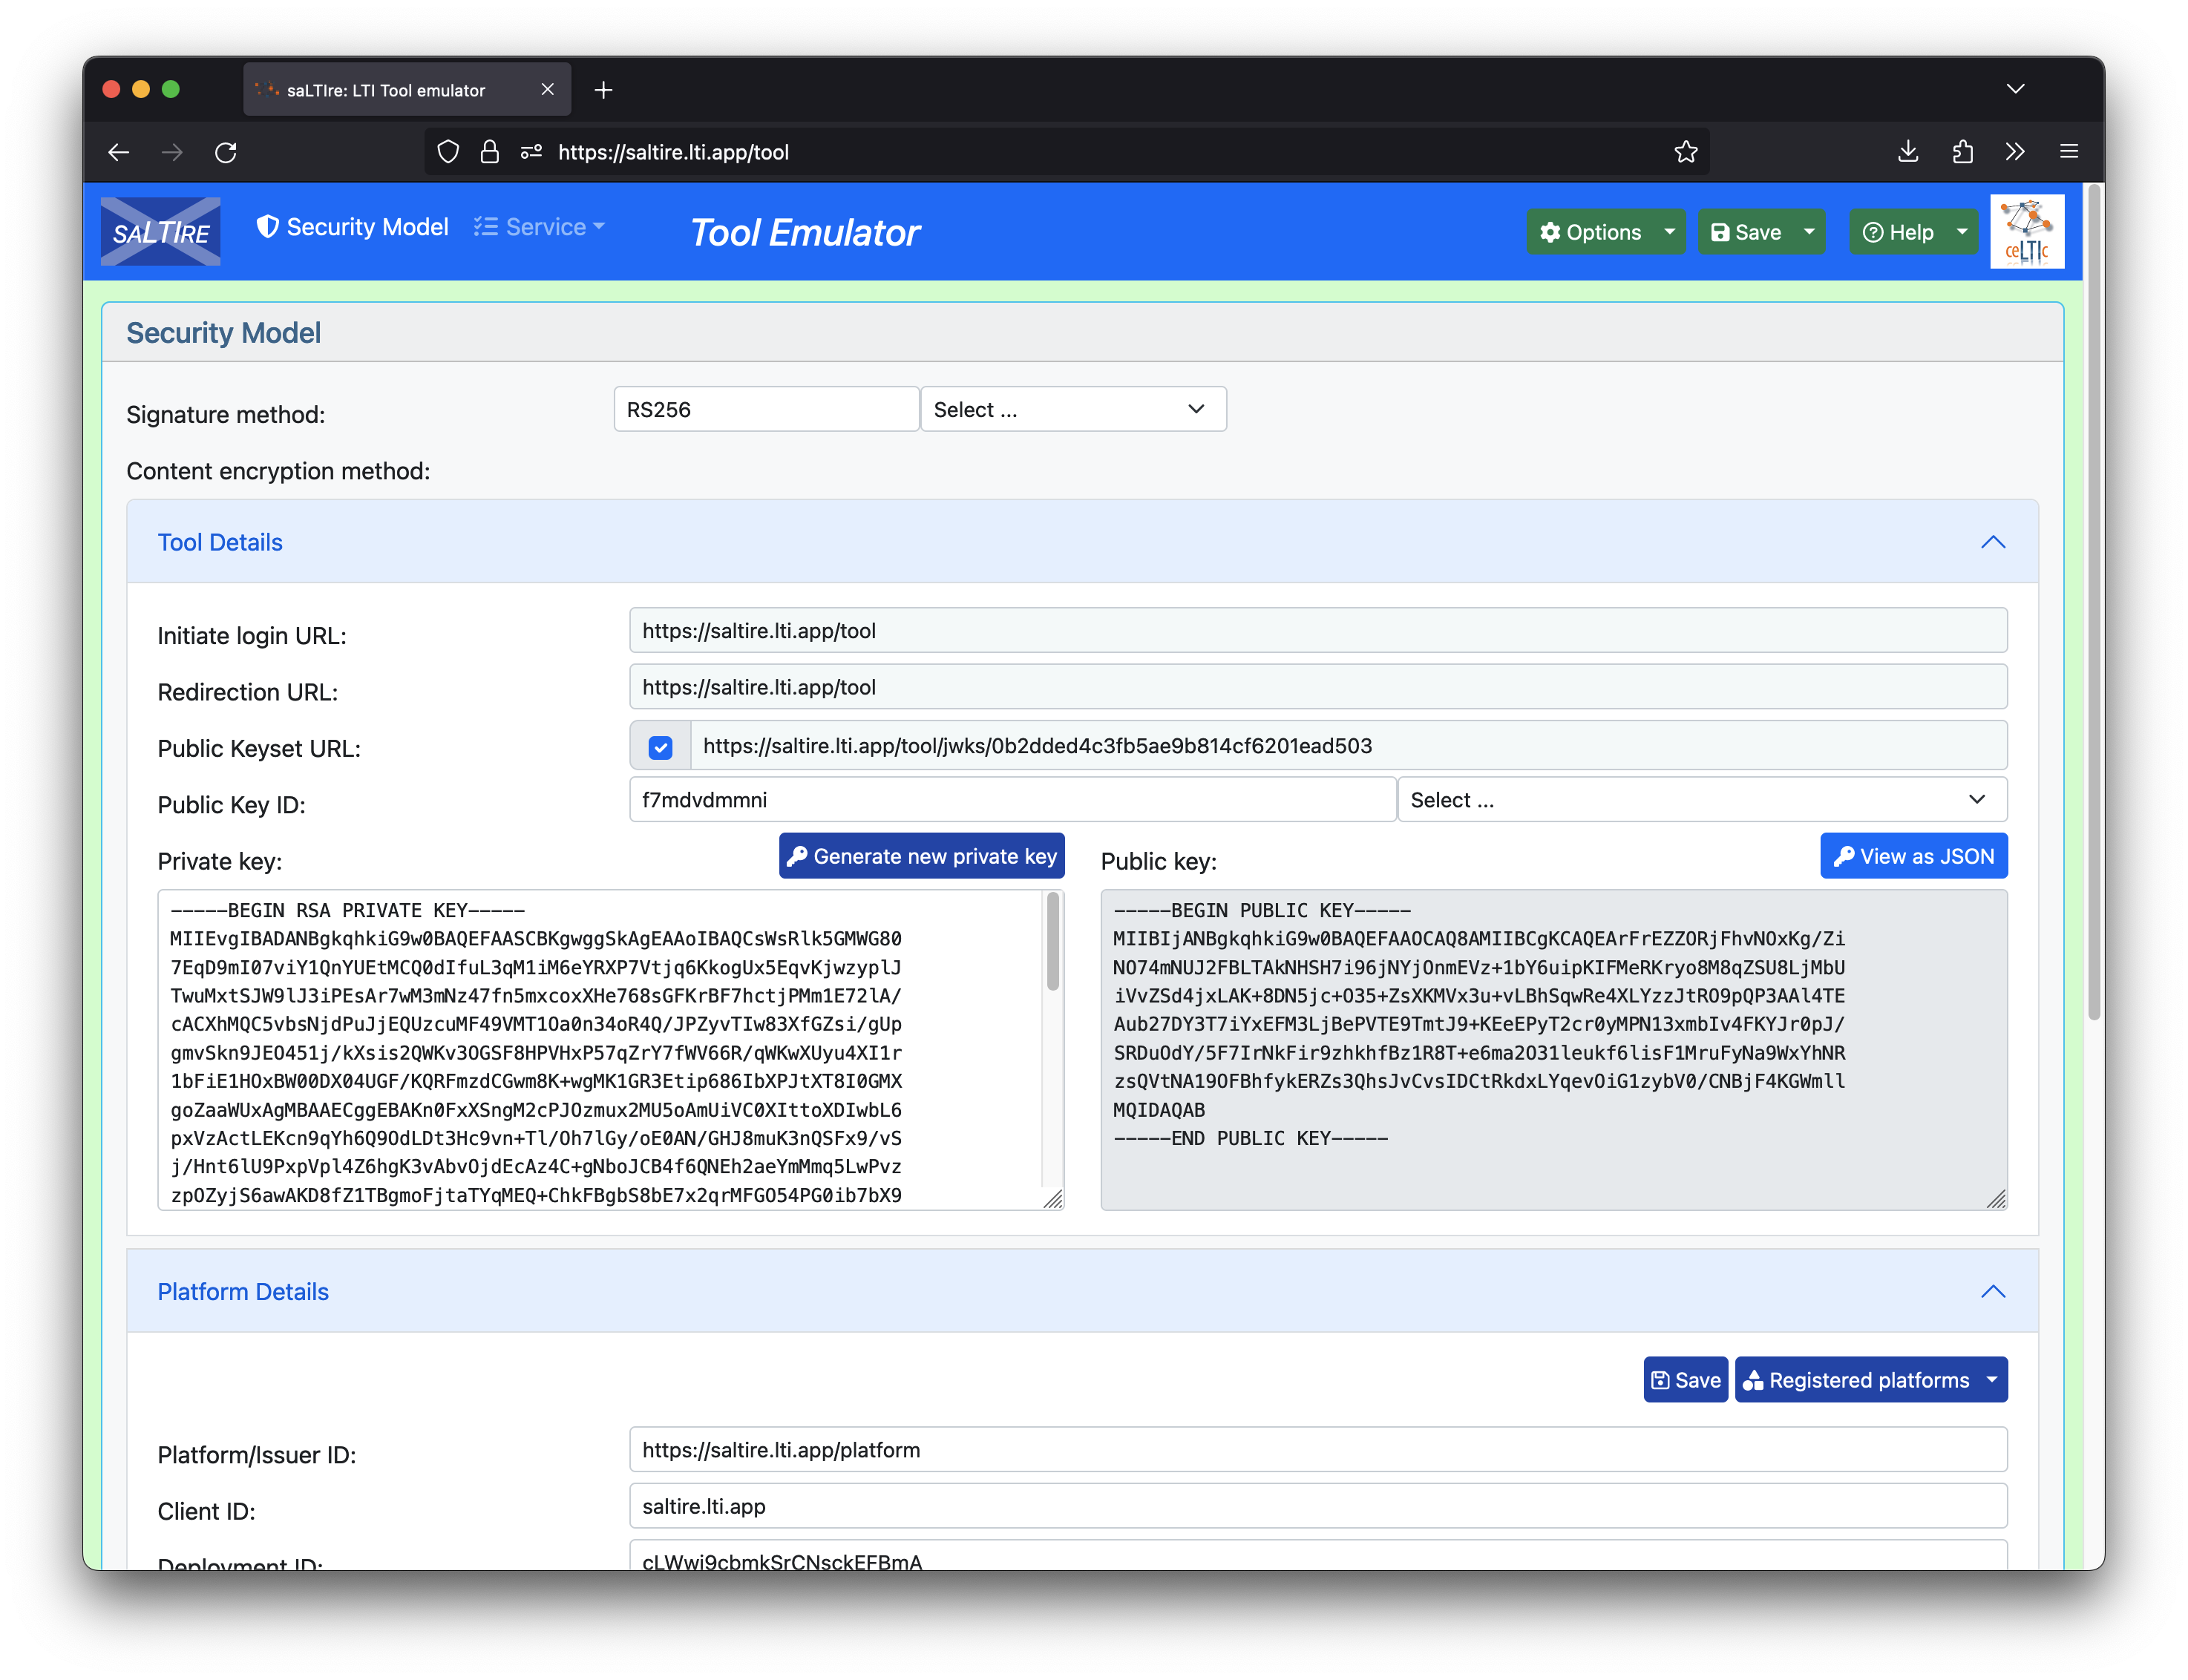Click the Save icon button
2188x1680 pixels.
pyautogui.click(x=1747, y=232)
